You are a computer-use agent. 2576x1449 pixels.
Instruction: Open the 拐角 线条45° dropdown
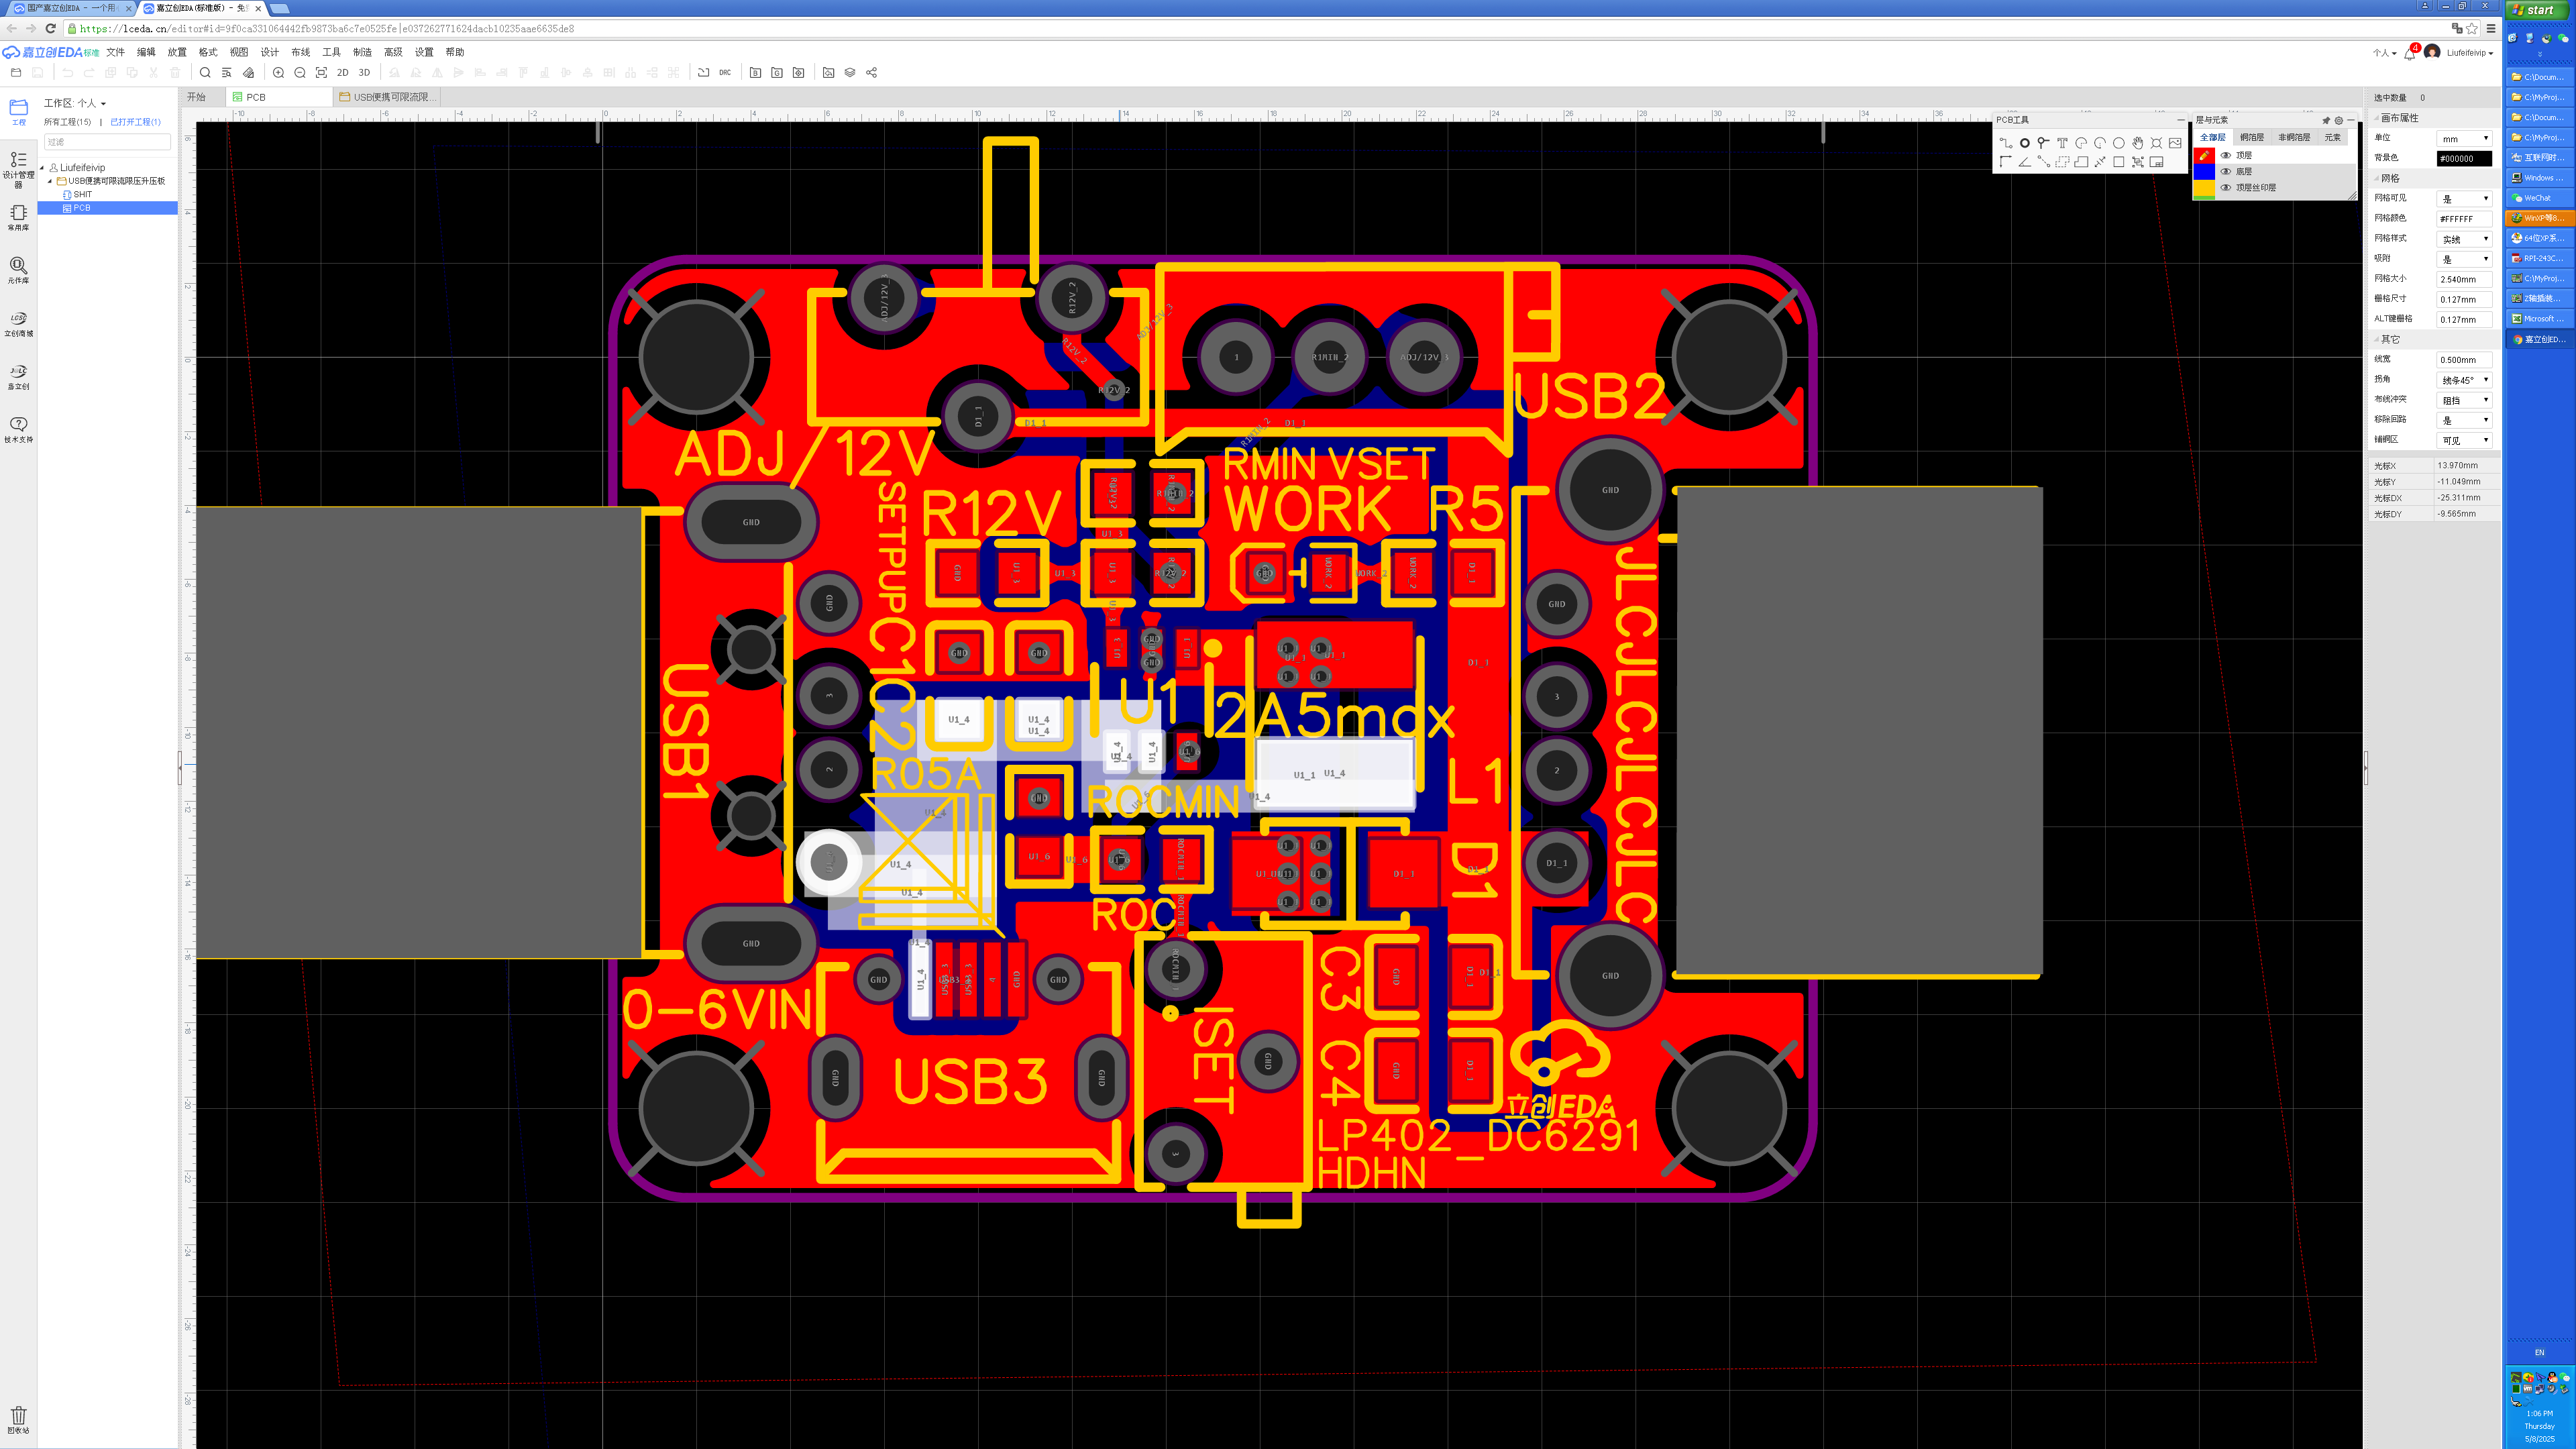[2464, 380]
